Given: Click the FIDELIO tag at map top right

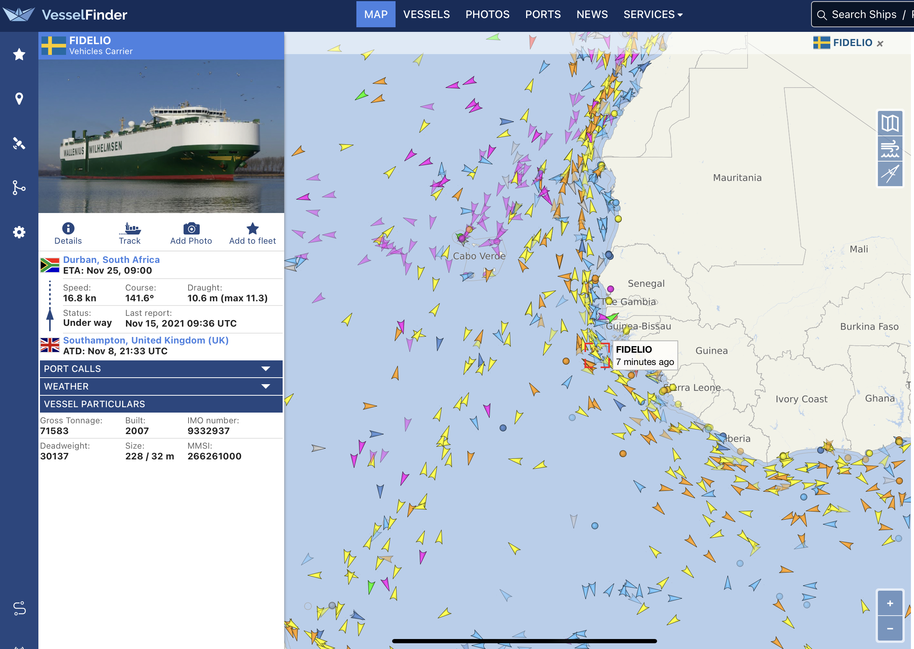Looking at the screenshot, I should pos(853,43).
